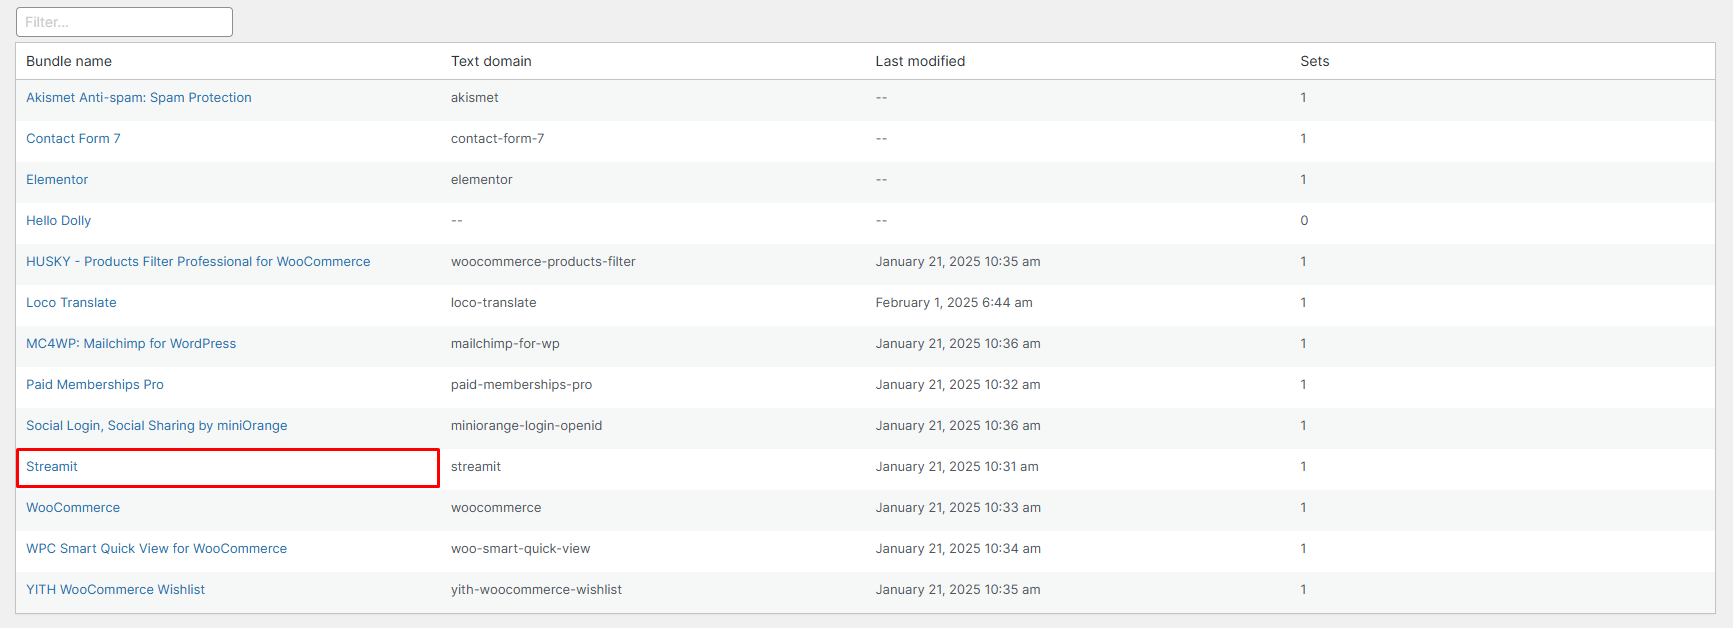Select January 21, 2025 10:31 am date
This screenshot has height=628, width=1733.
pos(957,466)
